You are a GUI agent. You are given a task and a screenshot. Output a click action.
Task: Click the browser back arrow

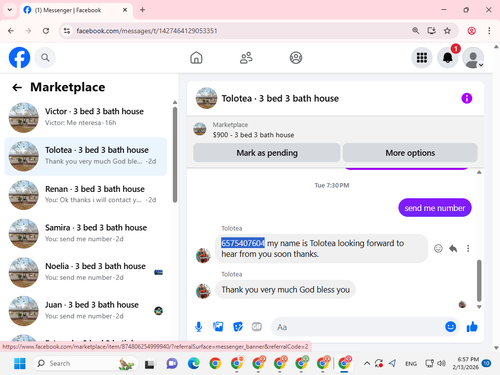tap(11, 31)
